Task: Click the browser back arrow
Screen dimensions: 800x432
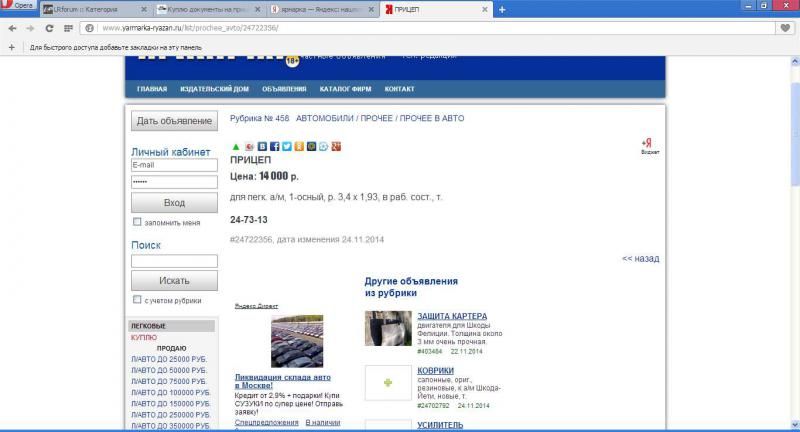Action: pos(11,28)
